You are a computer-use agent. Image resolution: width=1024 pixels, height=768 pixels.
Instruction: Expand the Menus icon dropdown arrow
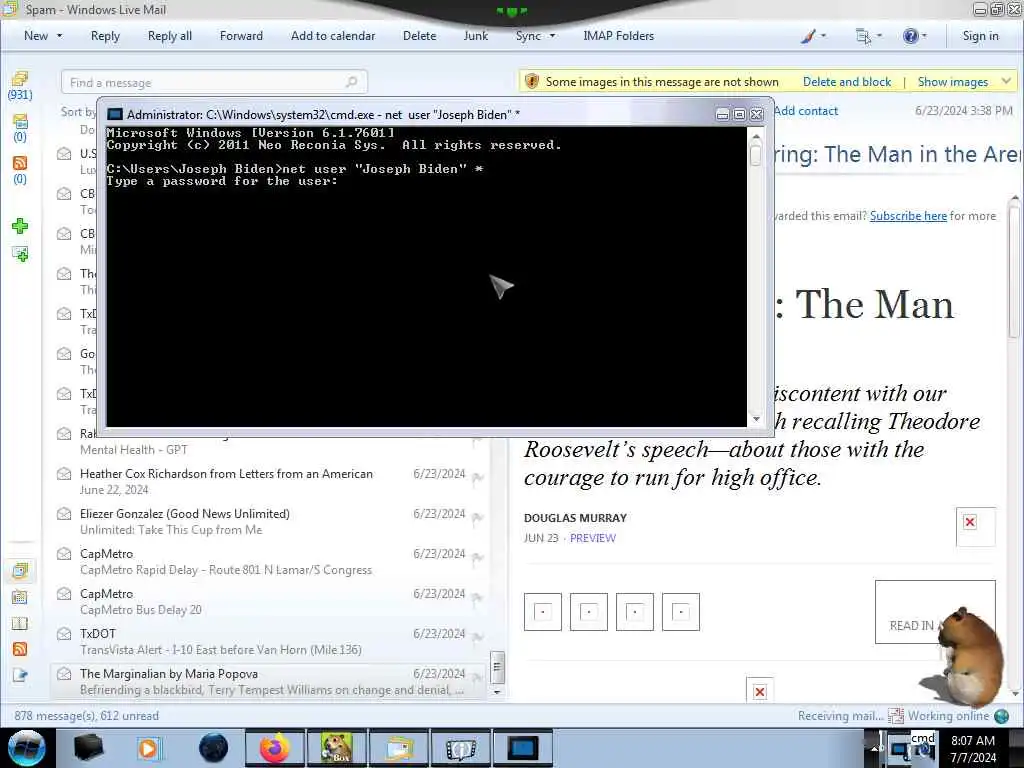879,36
